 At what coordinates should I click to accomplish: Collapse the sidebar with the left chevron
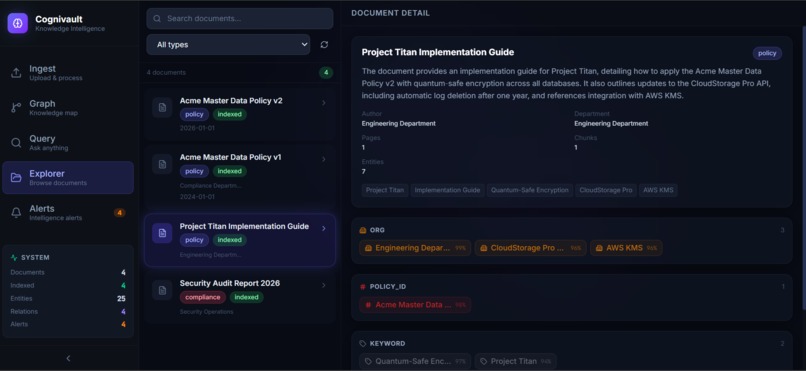pyautogui.click(x=68, y=358)
